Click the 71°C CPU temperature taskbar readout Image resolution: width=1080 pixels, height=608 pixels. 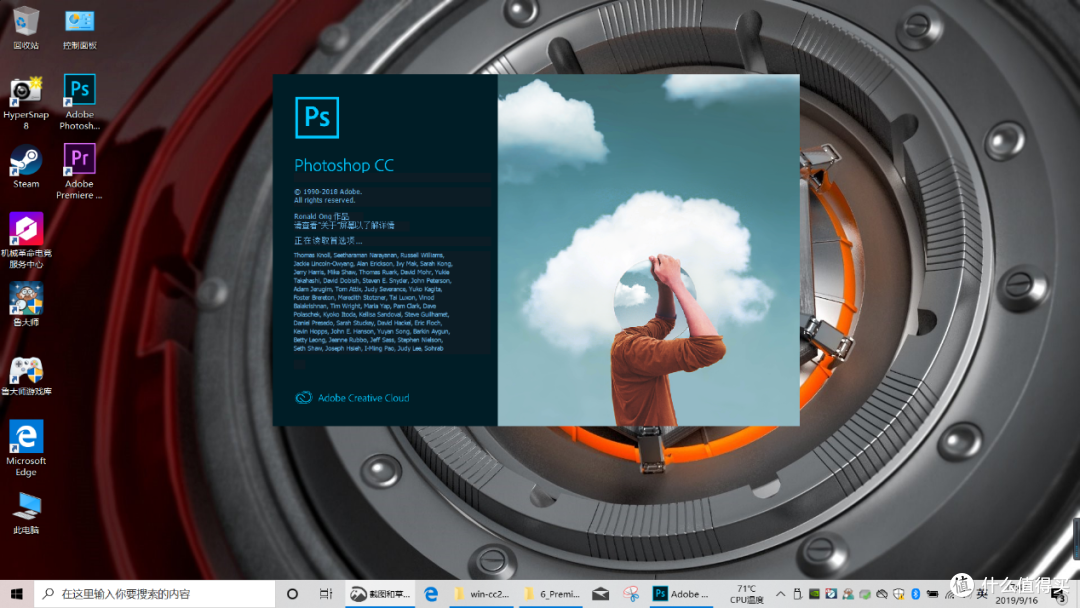[747, 594]
